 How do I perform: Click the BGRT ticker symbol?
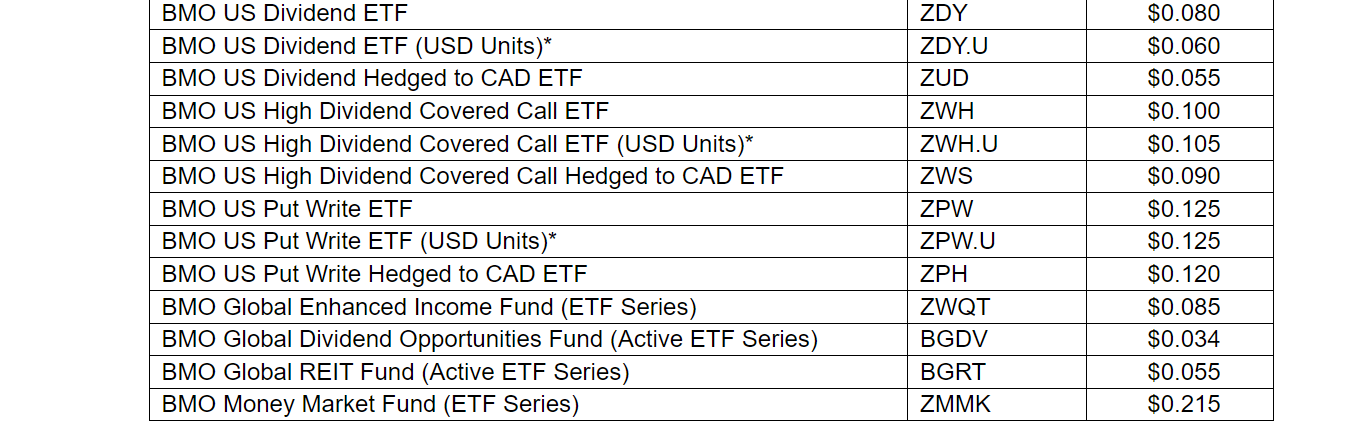pos(952,372)
